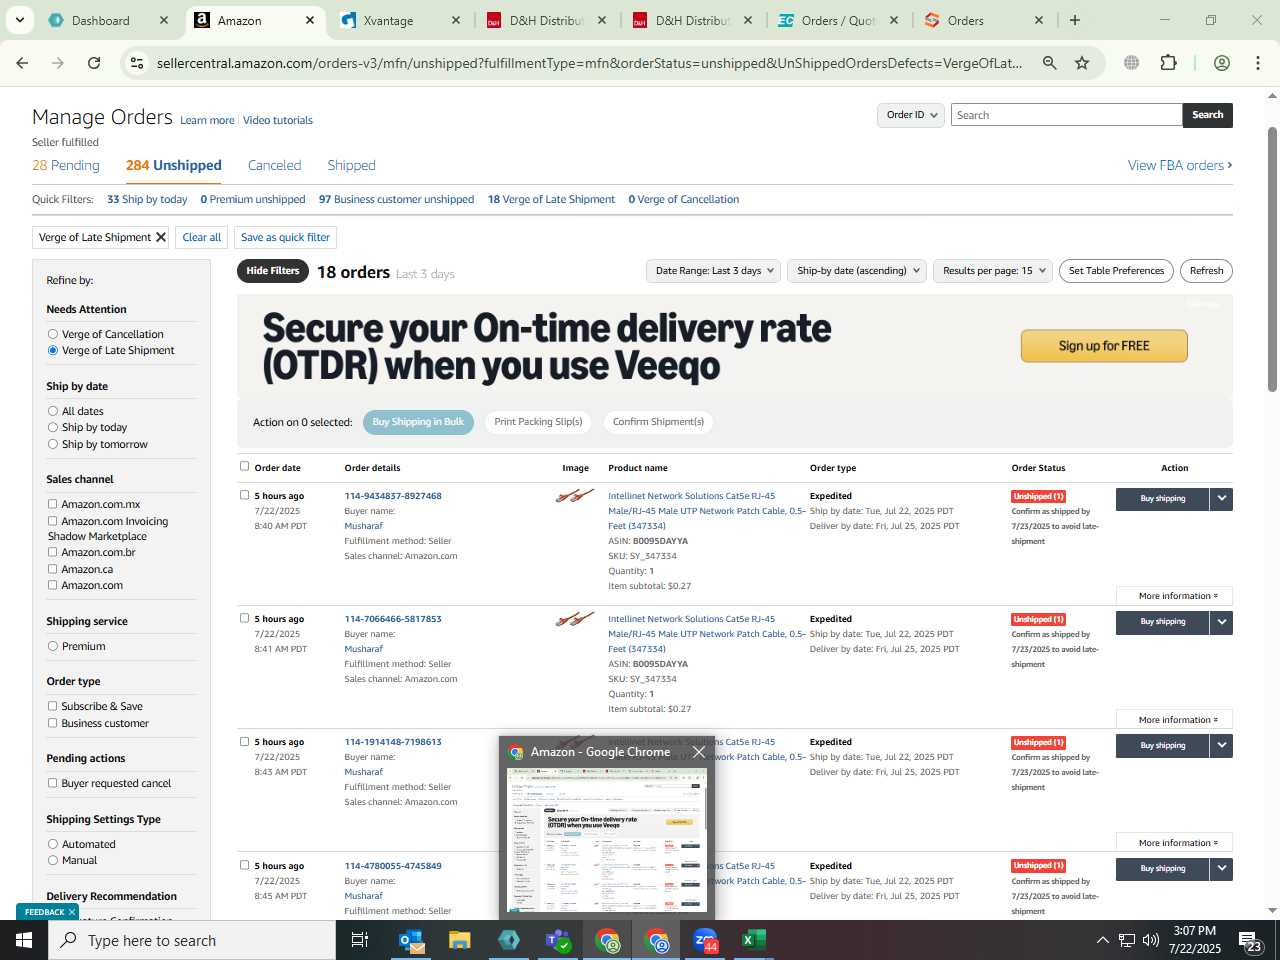Check the Amazon.ca sales channel
The height and width of the screenshot is (960, 1280).
pos(53,569)
